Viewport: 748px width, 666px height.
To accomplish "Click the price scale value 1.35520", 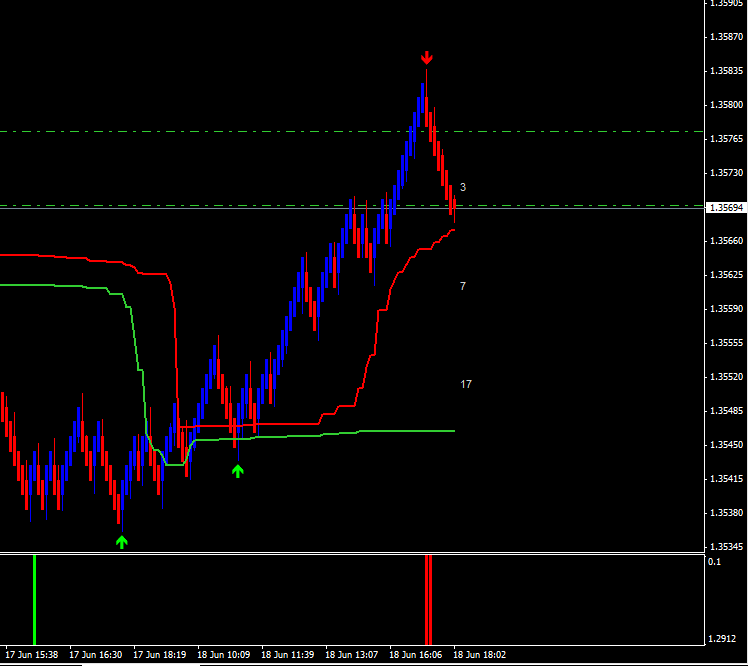I will [x=726, y=377].
